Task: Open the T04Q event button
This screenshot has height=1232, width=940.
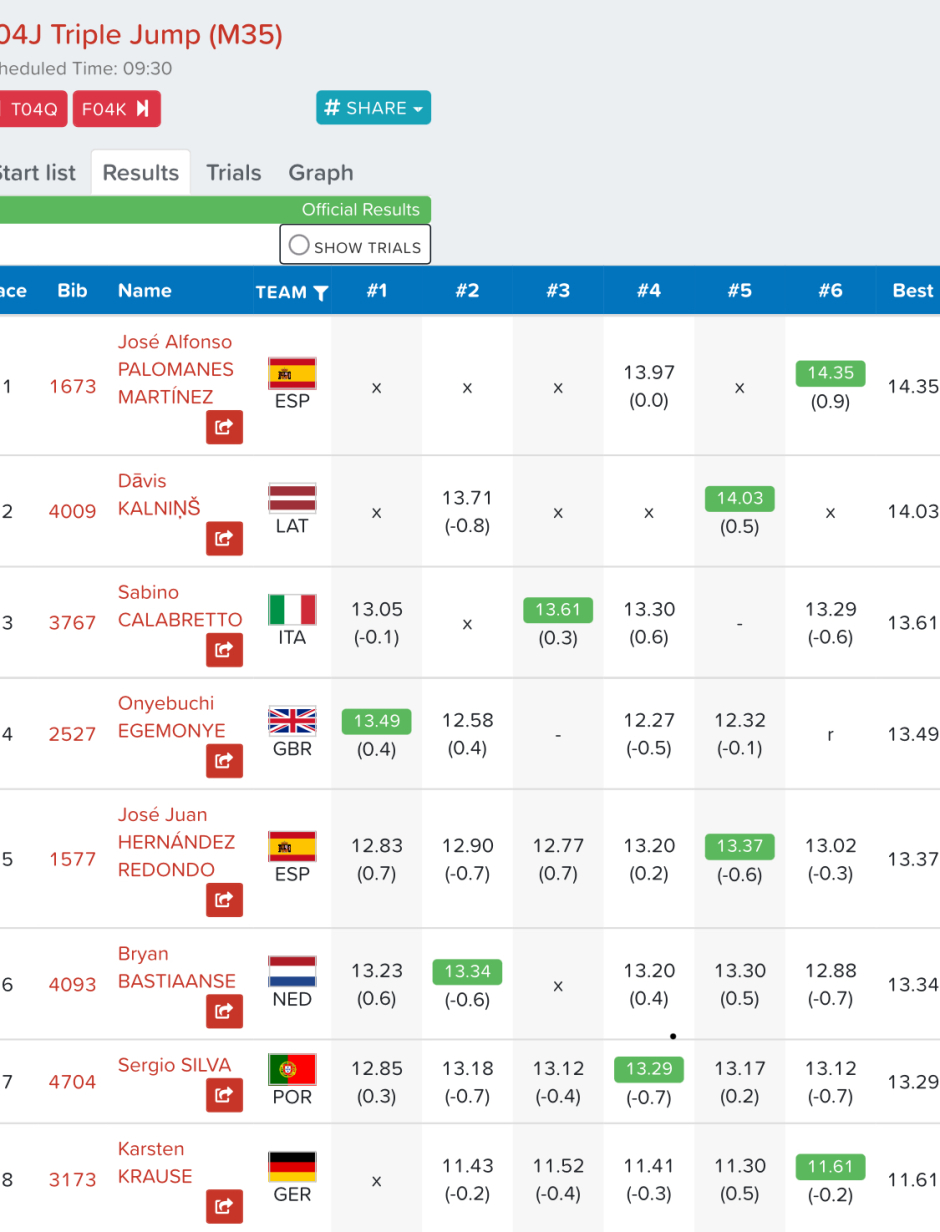Action: click(34, 109)
